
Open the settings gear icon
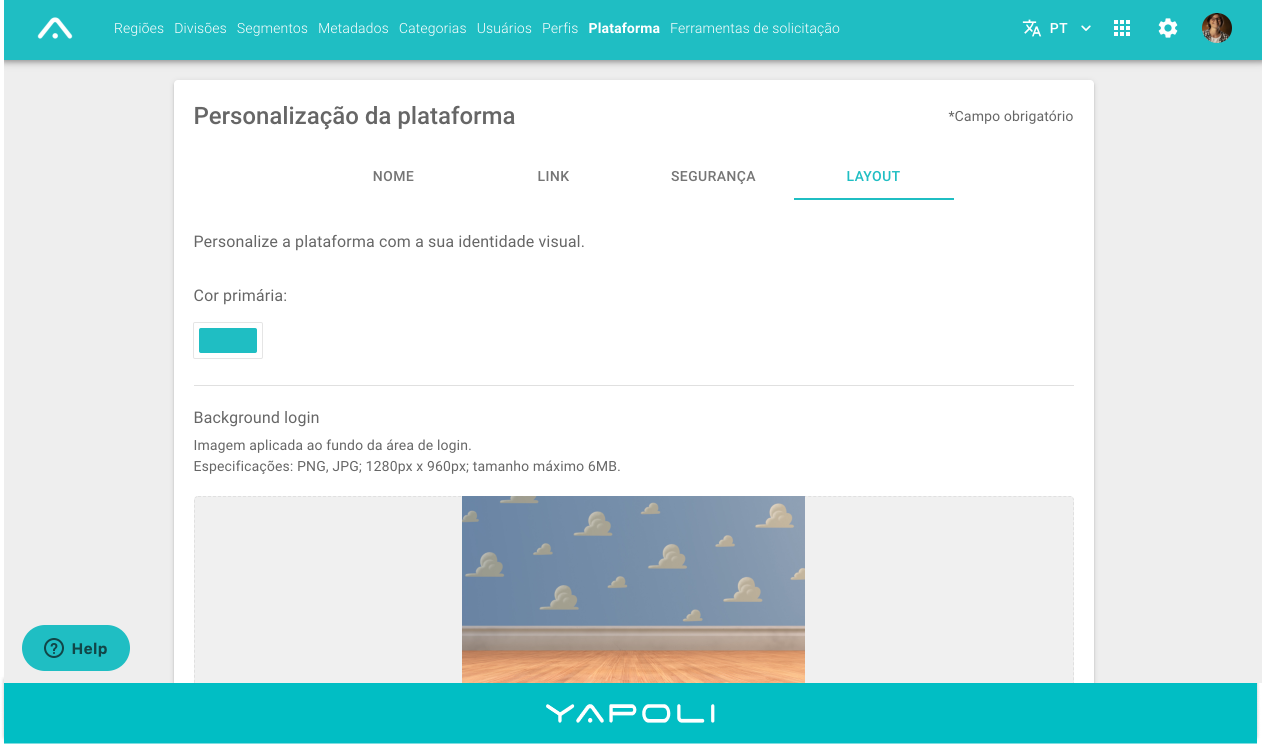pyautogui.click(x=1168, y=28)
